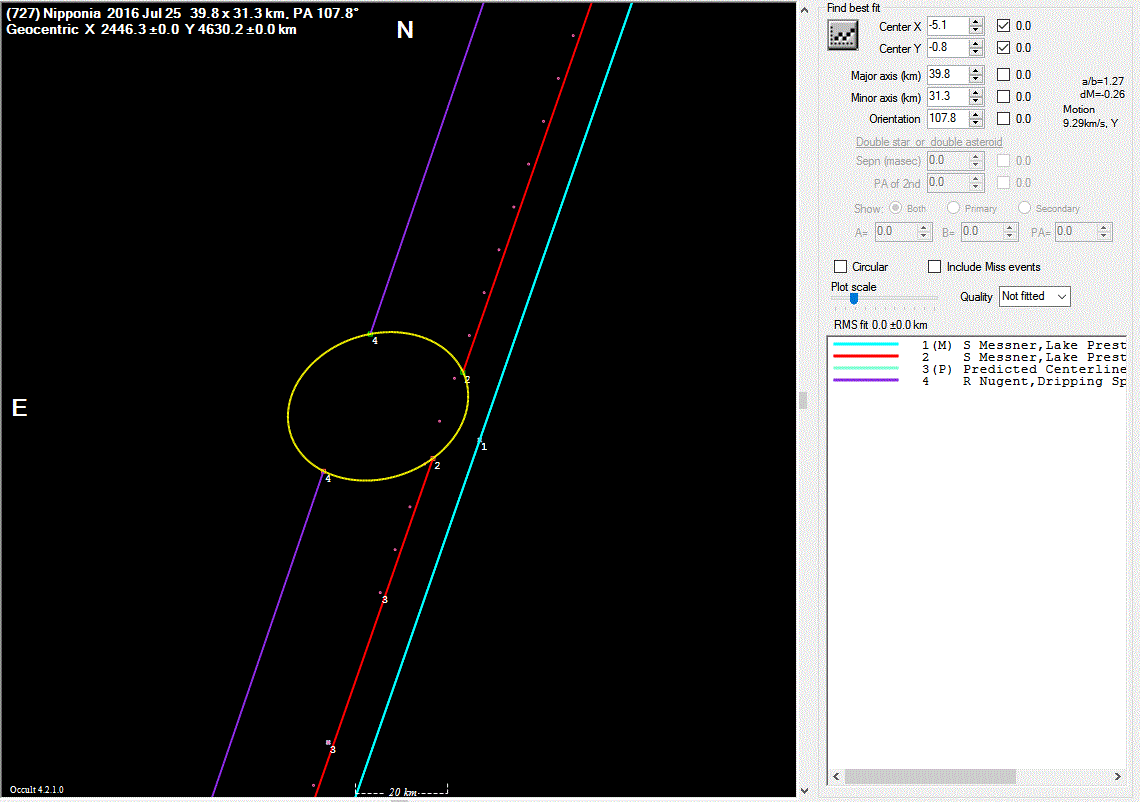Click the Find best fit plot icon
Viewport: 1140px width, 802px height.
click(x=844, y=35)
